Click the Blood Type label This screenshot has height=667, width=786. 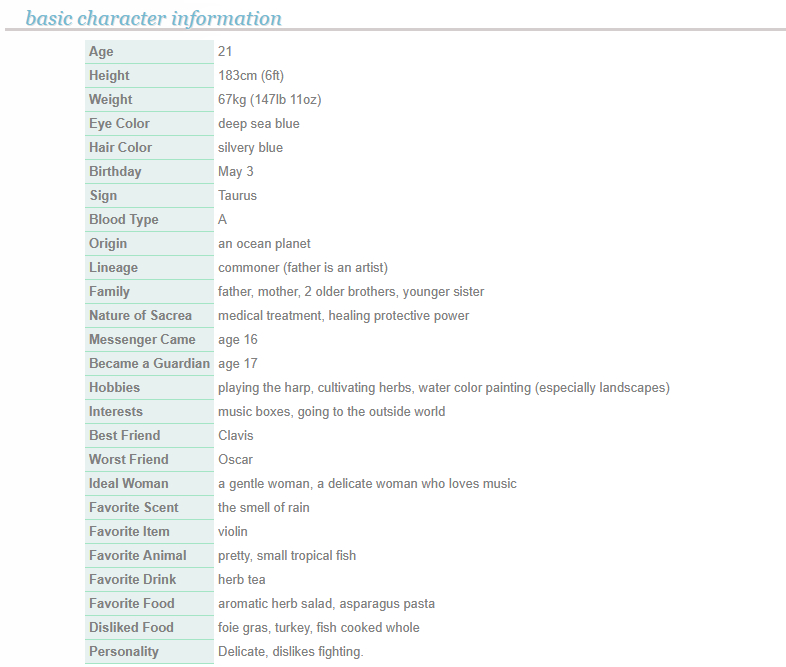coord(123,219)
